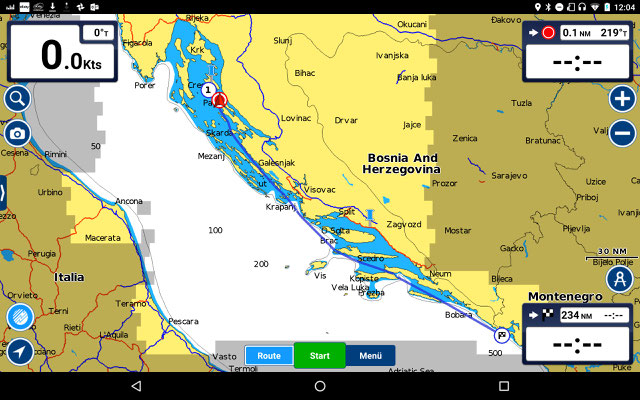Viewport: 640px width, 400px height.
Task: Tap the 30 NM scale bar
Action: 612,254
